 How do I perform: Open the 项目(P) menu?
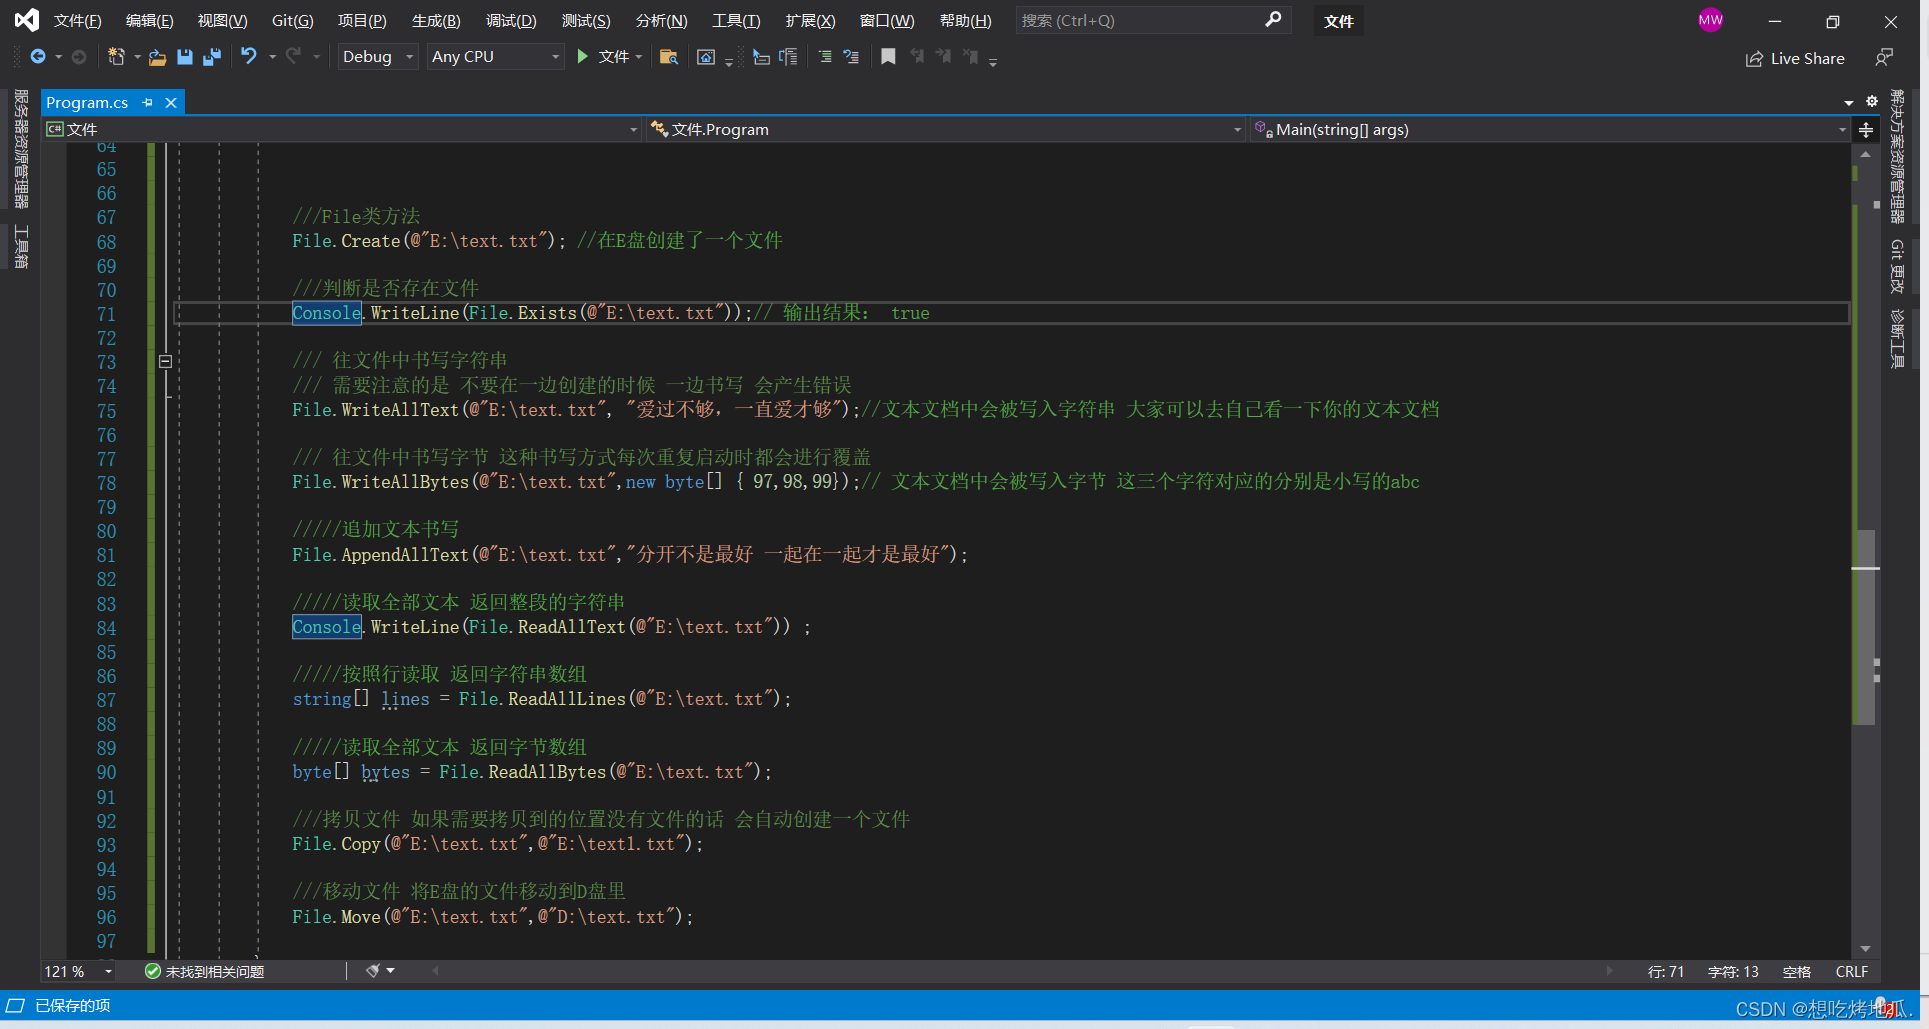[x=362, y=20]
